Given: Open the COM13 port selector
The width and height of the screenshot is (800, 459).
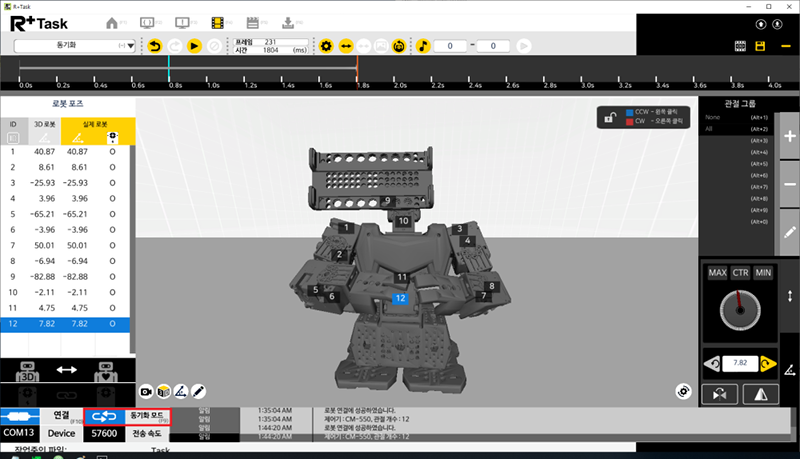Looking at the screenshot, I should pyautogui.click(x=19, y=434).
